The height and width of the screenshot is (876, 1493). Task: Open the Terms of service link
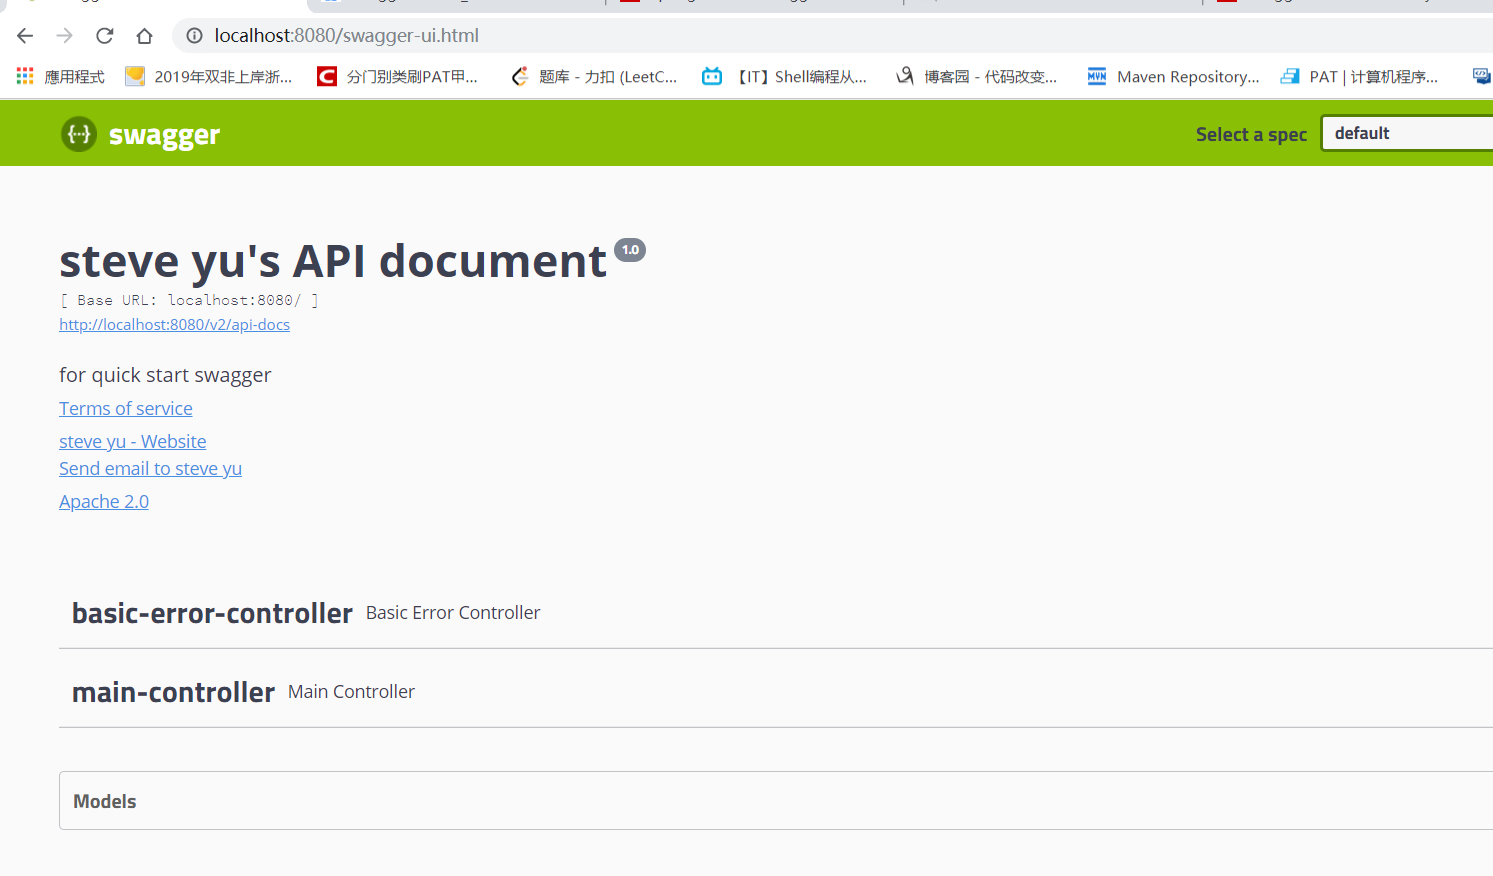[x=126, y=408]
